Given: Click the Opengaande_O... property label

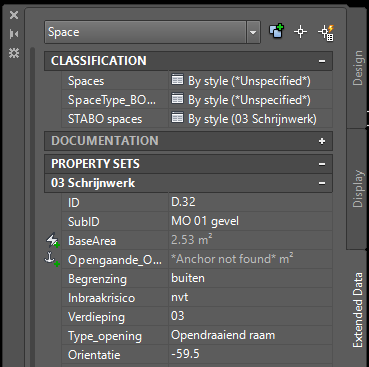Looking at the screenshot, I should [115, 260].
